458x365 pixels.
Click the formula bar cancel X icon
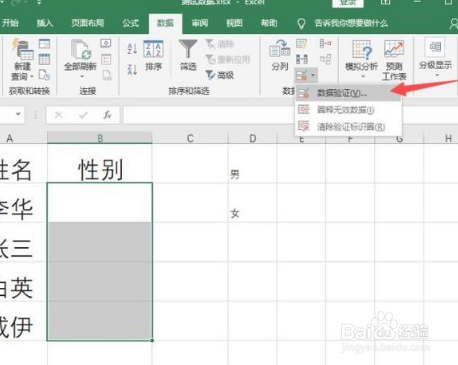tap(58, 115)
